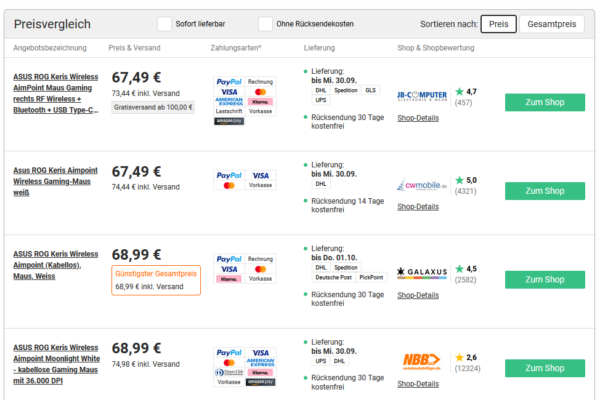The width and height of the screenshot is (600, 400).
Task: Click VISA icon in cwmobile row
Action: point(260,175)
